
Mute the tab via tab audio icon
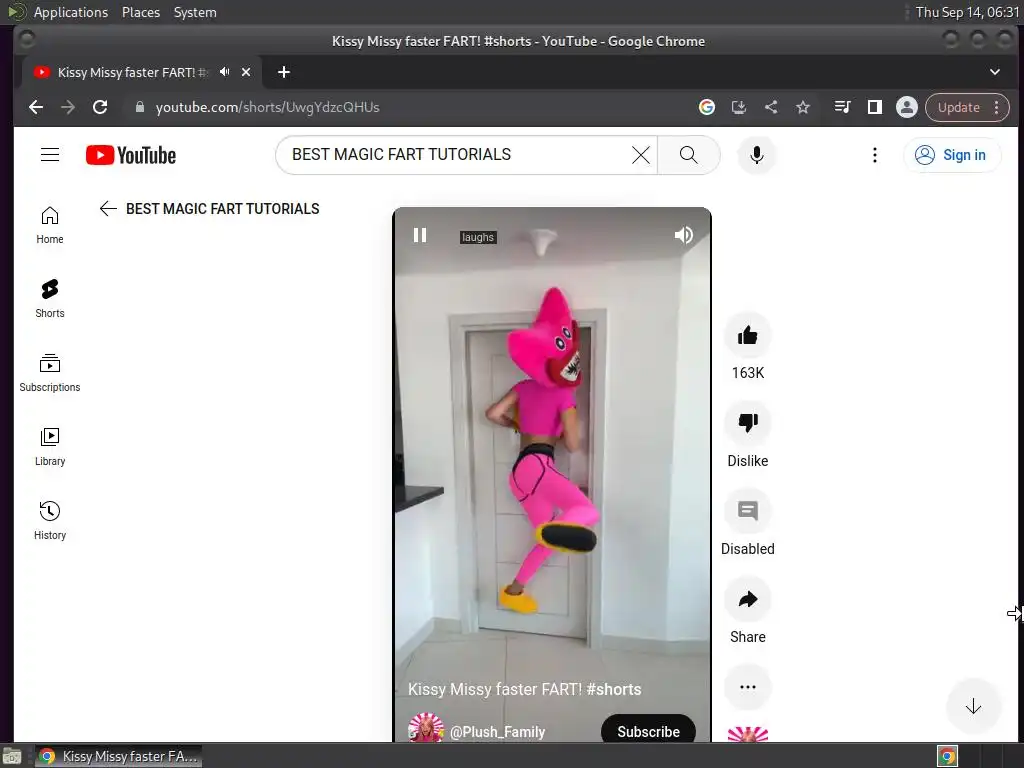[x=225, y=72]
